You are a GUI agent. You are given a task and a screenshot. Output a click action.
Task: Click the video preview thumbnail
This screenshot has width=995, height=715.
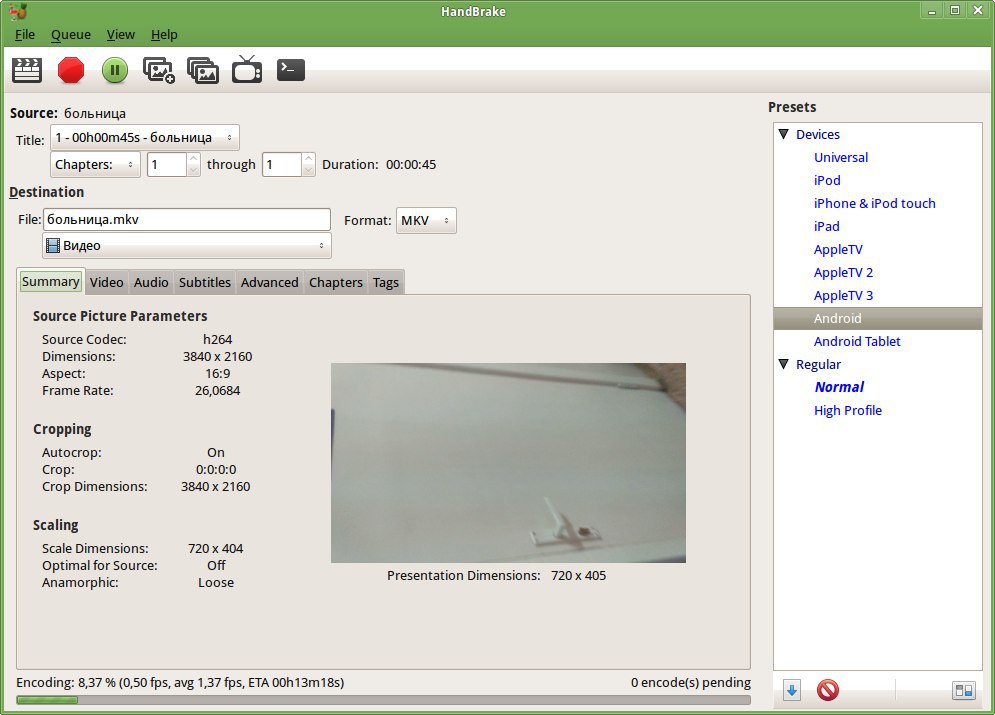point(508,462)
